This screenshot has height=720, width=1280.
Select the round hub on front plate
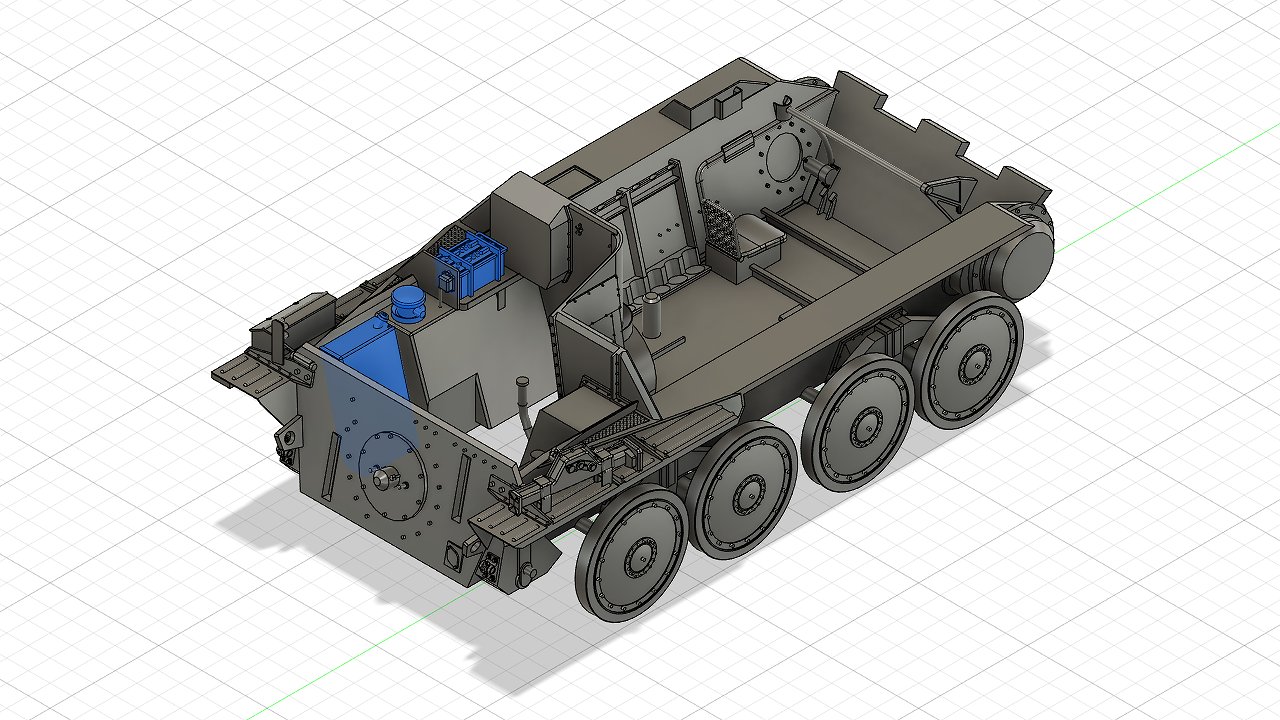[384, 477]
